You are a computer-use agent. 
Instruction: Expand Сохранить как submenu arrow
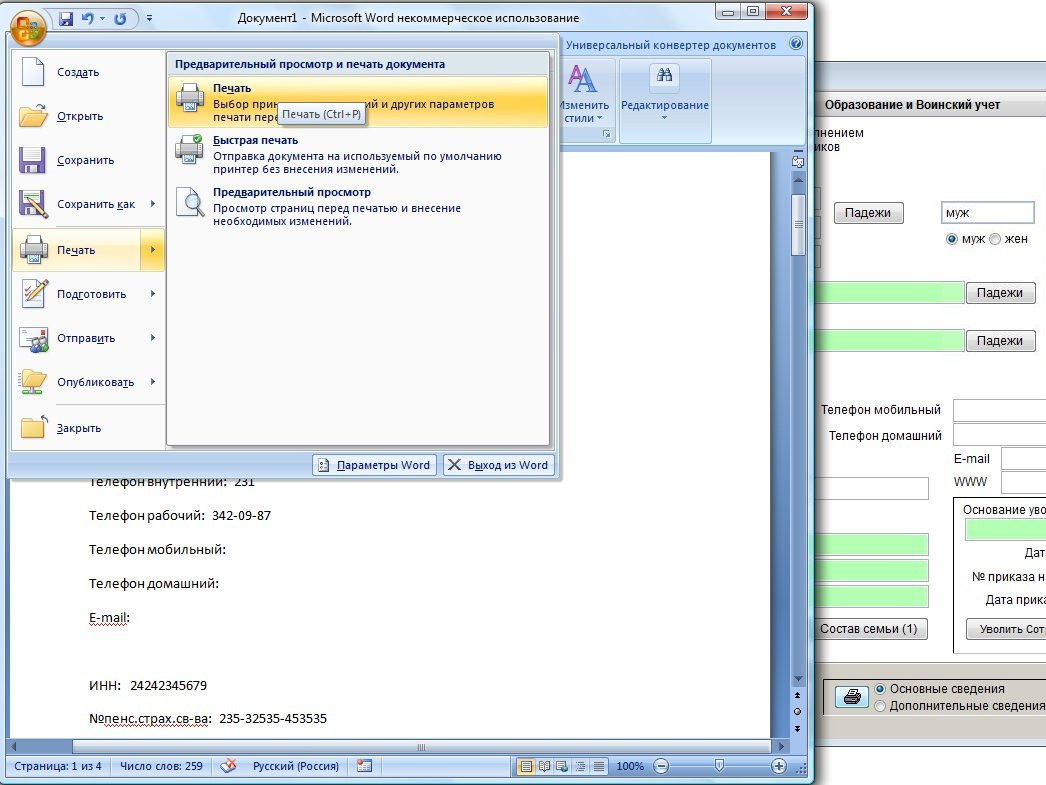(153, 204)
